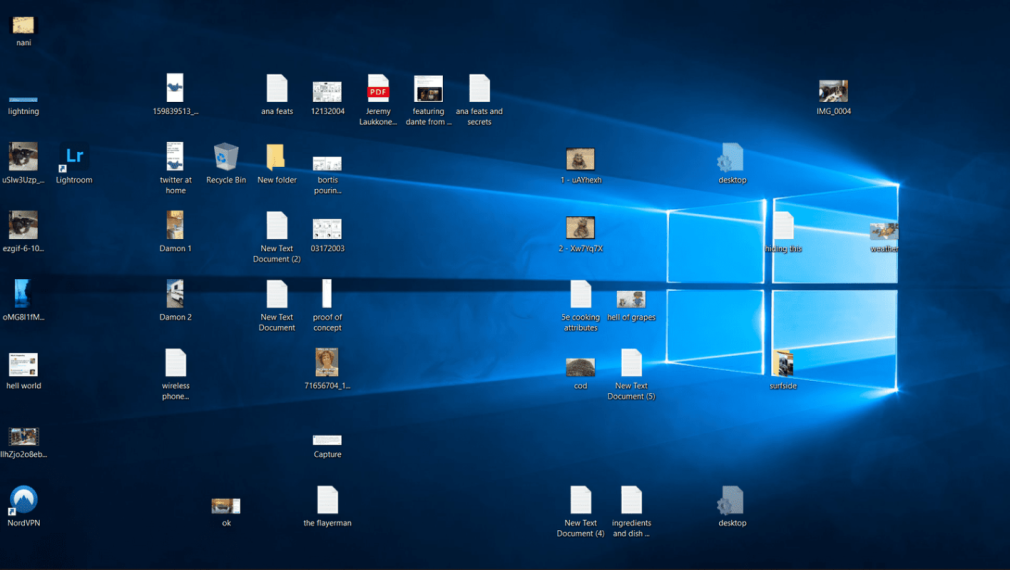
Task: Select the 2 - Xw7Yq7X image
Action: (x=580, y=234)
